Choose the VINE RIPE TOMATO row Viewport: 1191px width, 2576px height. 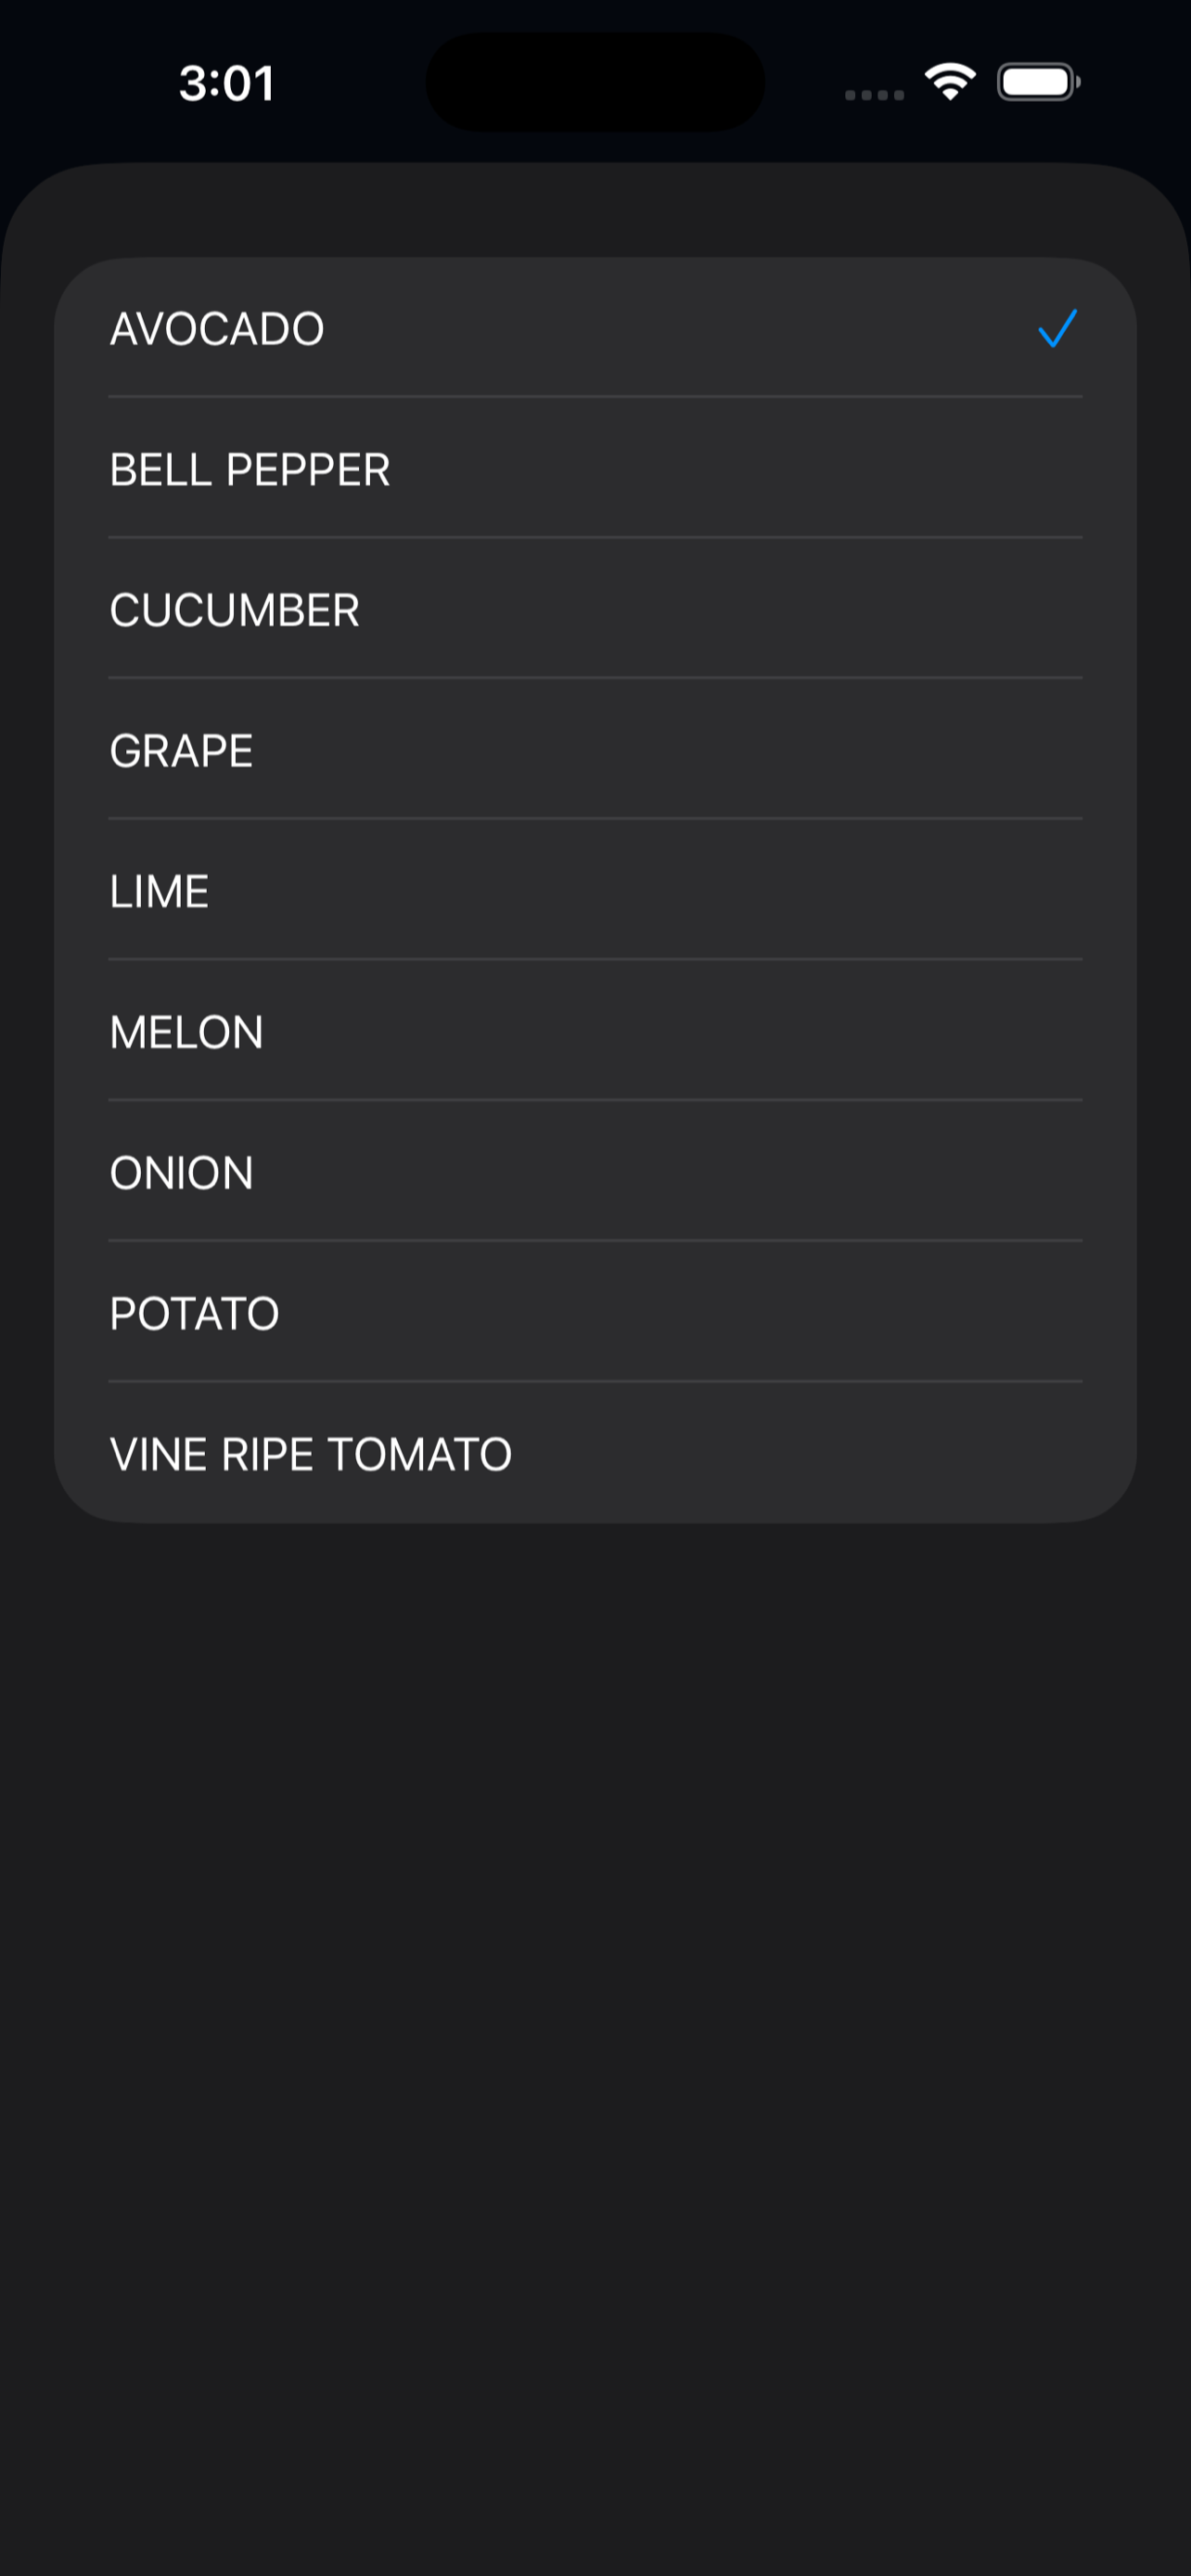coord(595,1453)
